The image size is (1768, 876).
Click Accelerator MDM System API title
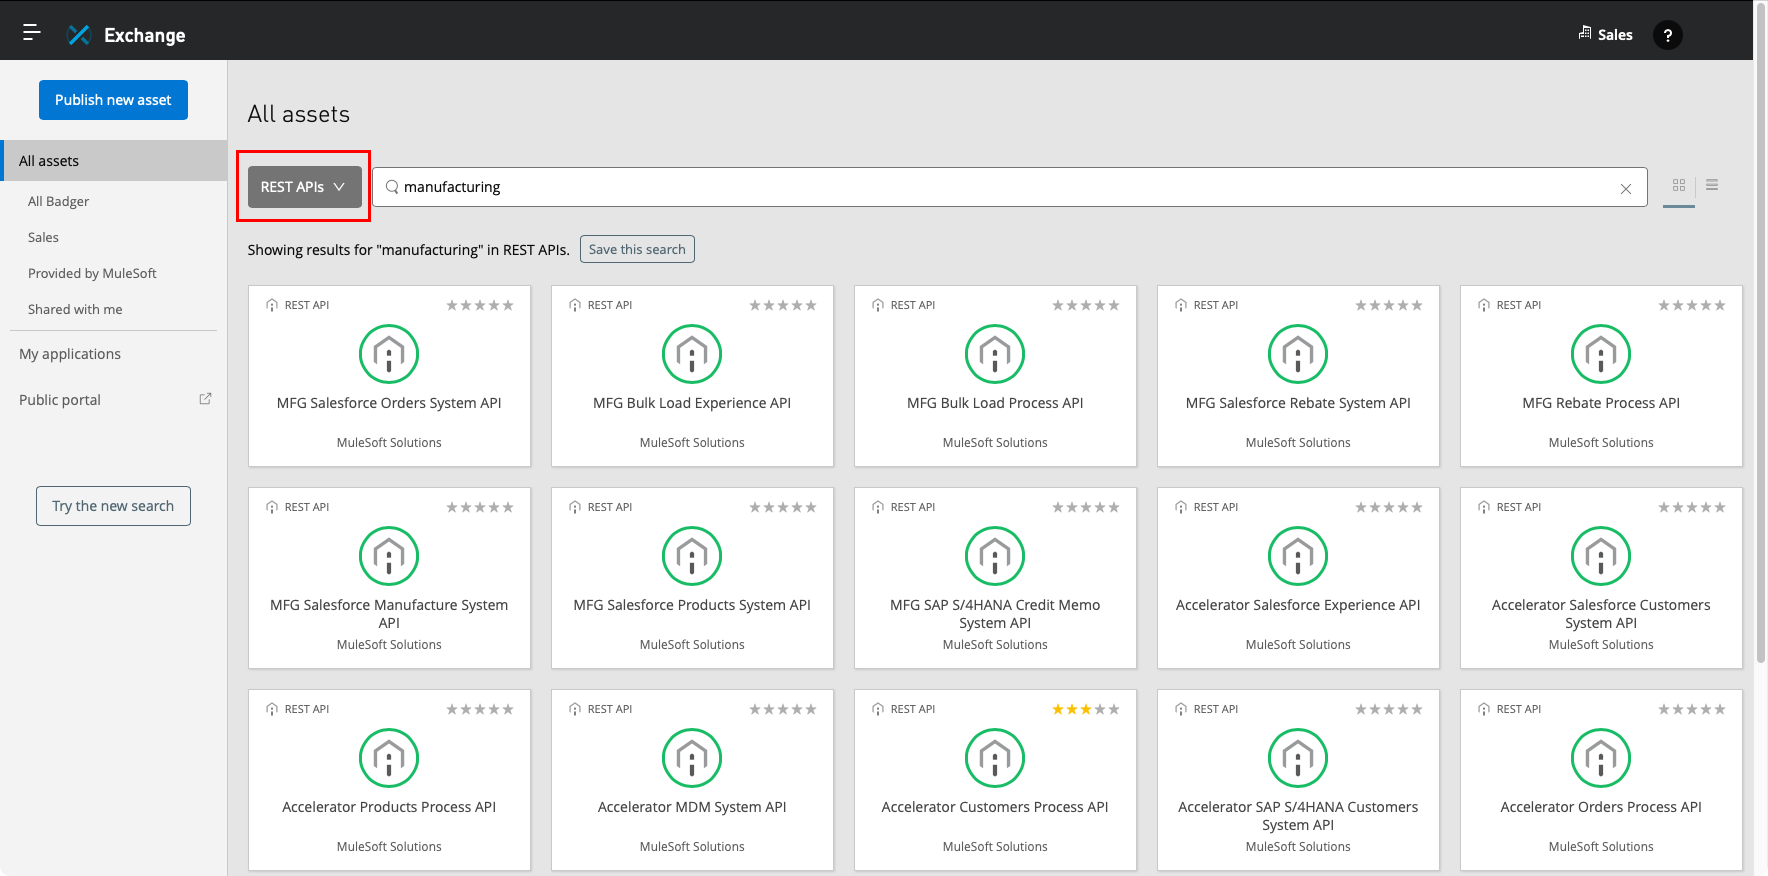click(x=692, y=807)
